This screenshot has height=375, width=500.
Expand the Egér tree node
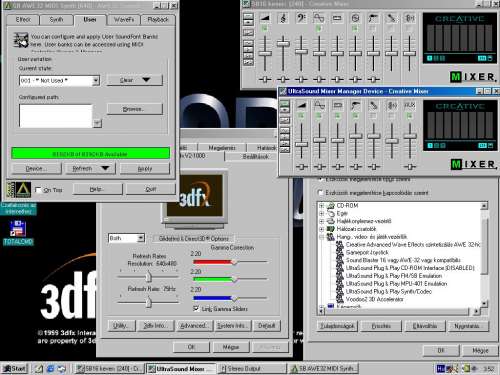click(x=321, y=213)
